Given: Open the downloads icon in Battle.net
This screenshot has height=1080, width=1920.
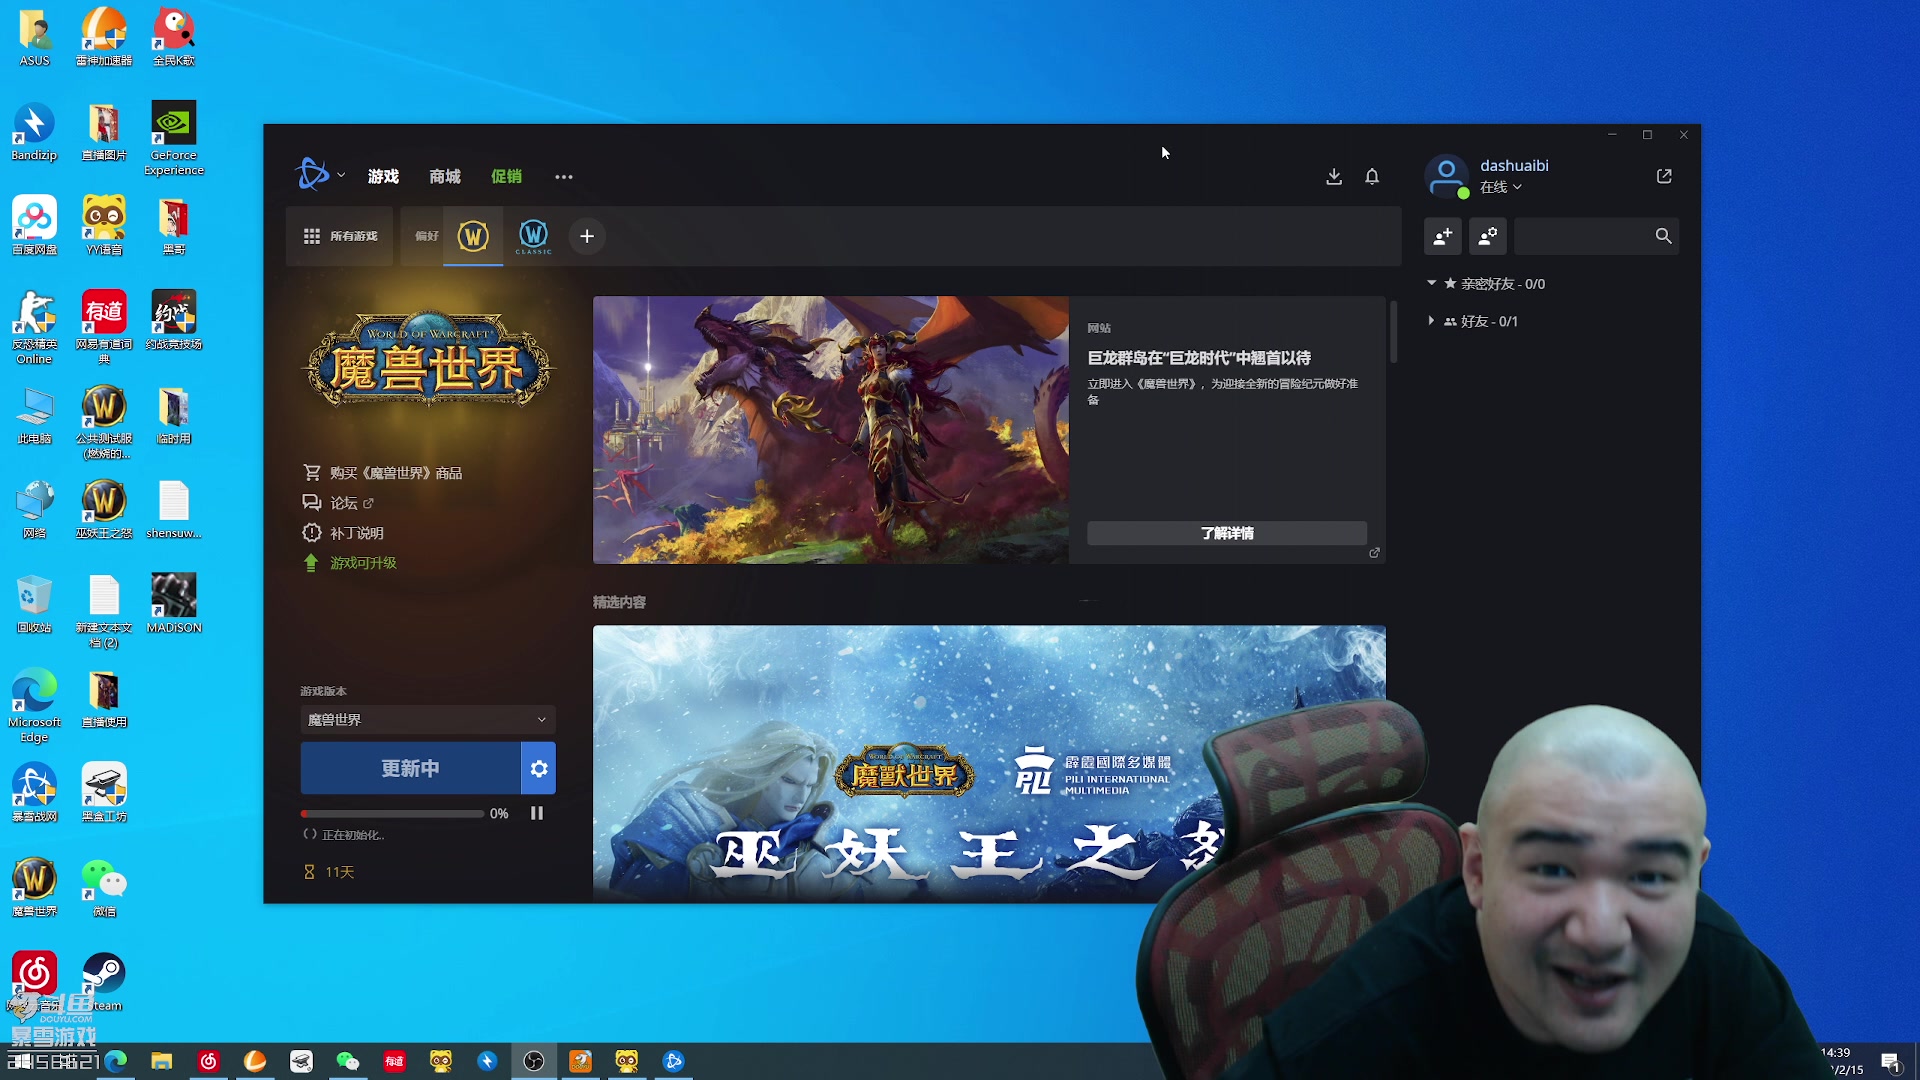Looking at the screenshot, I should tap(1333, 177).
